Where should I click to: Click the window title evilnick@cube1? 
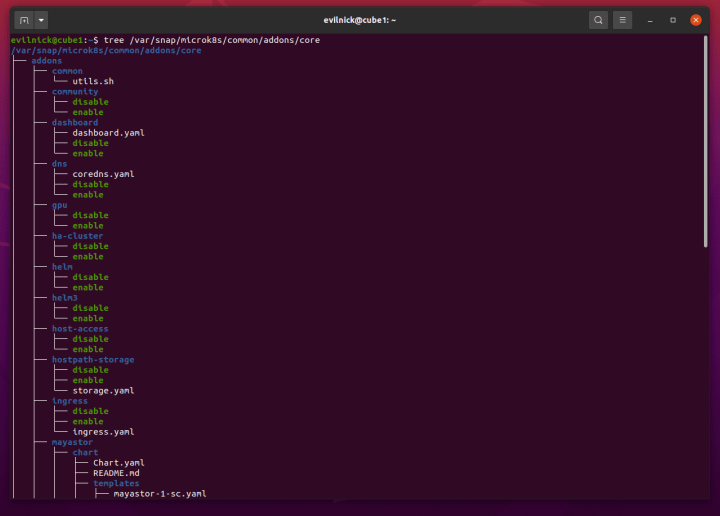(x=360, y=20)
